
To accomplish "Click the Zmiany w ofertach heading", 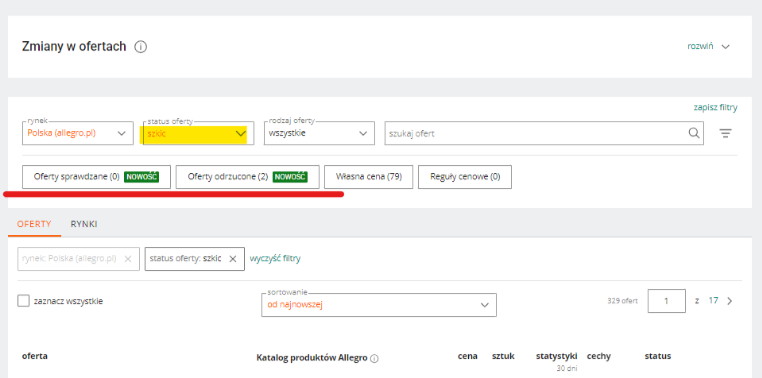I will click(x=74, y=47).
